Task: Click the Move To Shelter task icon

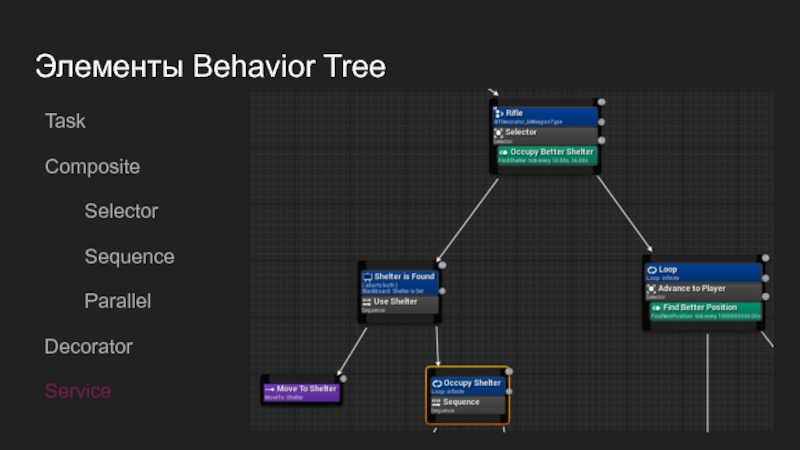Action: [x=269, y=389]
